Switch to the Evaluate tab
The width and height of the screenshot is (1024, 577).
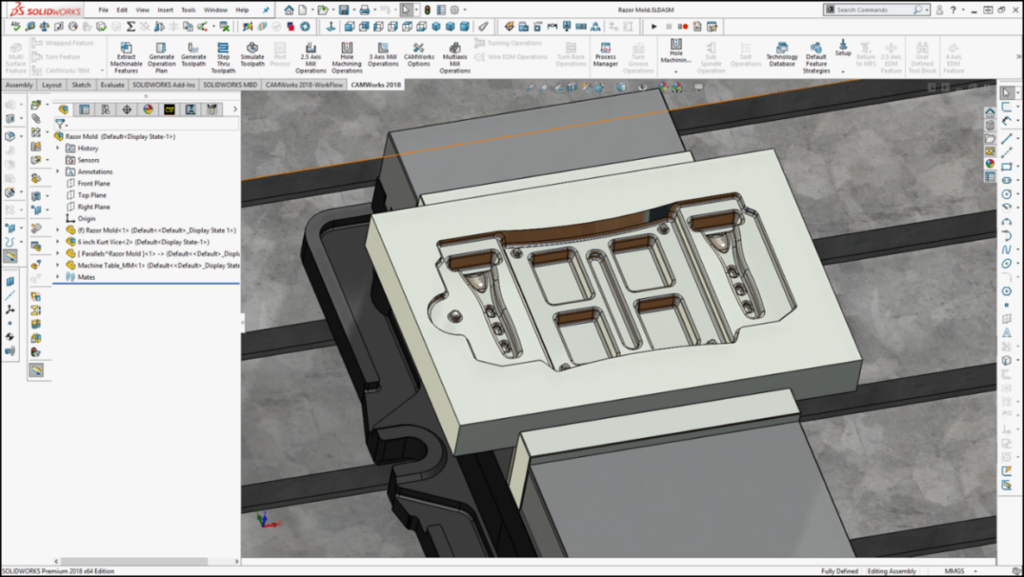click(x=112, y=85)
